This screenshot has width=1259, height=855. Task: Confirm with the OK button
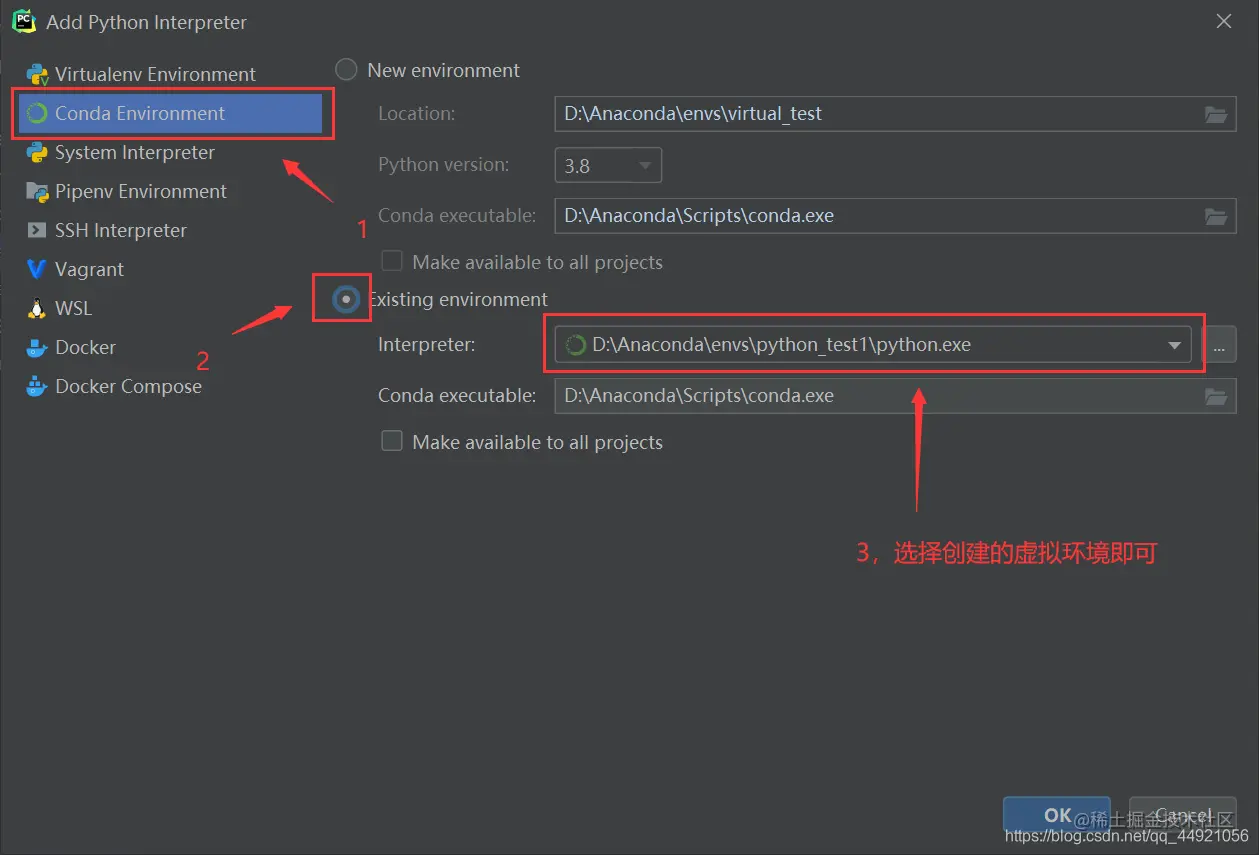click(x=1056, y=815)
